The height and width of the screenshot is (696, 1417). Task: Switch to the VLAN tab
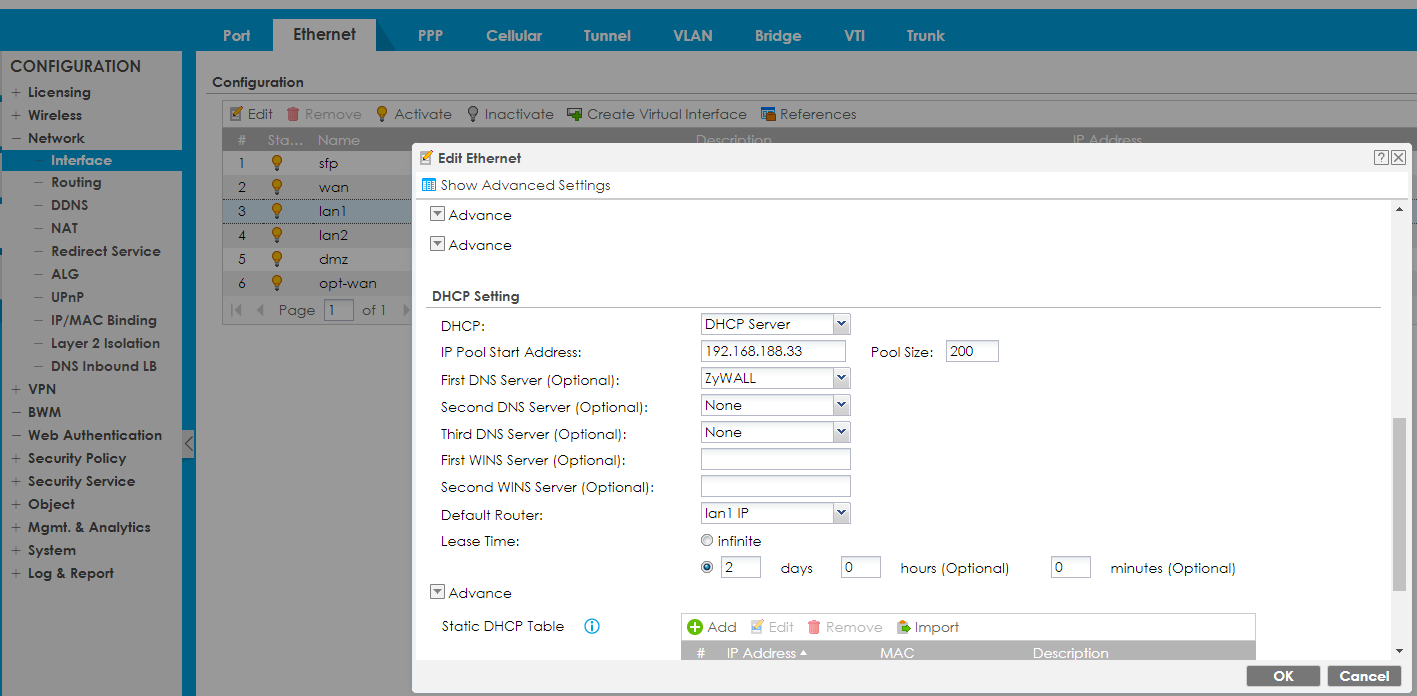click(x=692, y=35)
